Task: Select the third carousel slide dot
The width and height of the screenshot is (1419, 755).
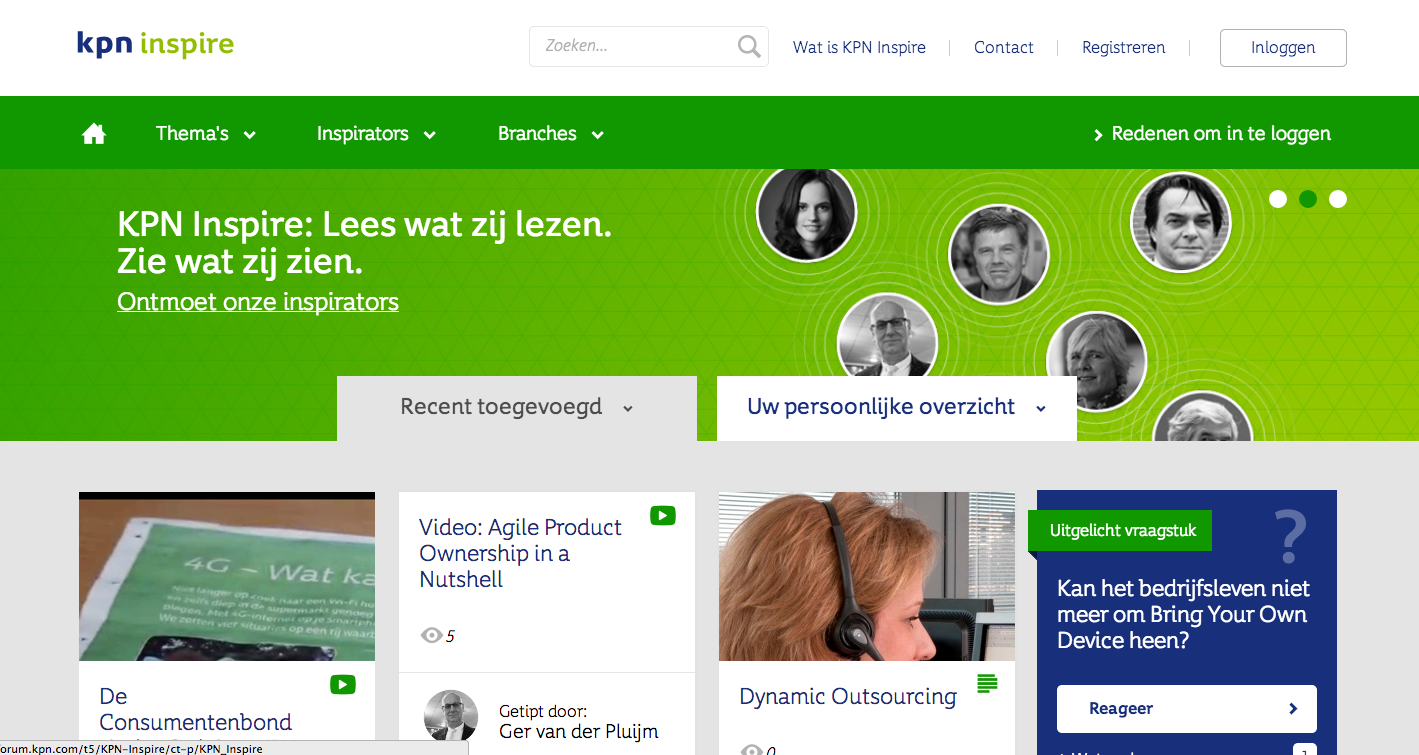Action: (1338, 199)
